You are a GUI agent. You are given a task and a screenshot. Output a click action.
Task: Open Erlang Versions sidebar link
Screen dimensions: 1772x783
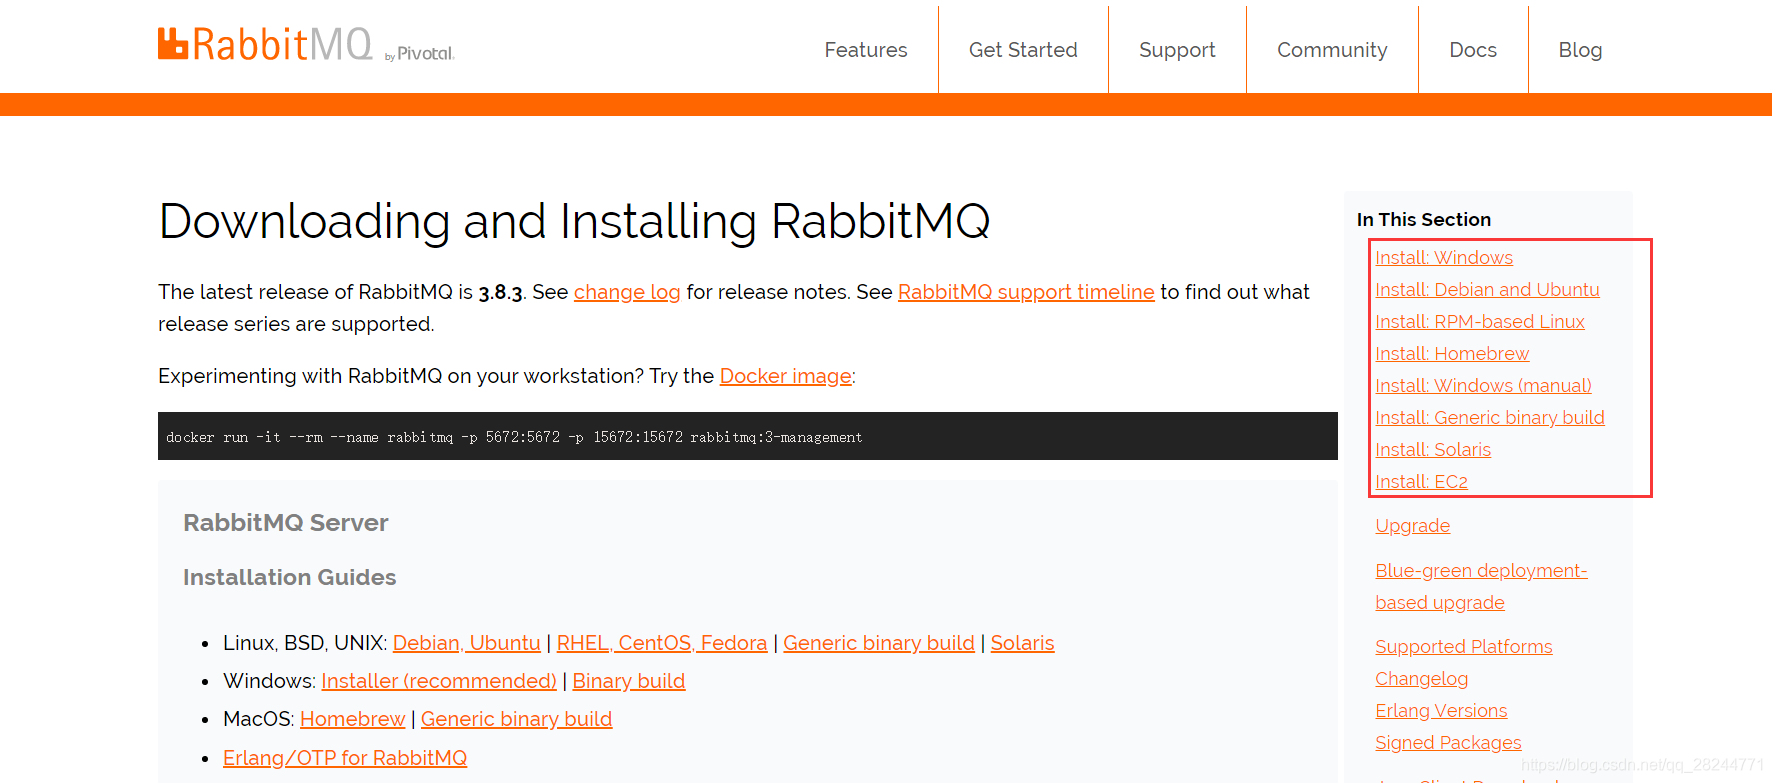pyautogui.click(x=1441, y=711)
